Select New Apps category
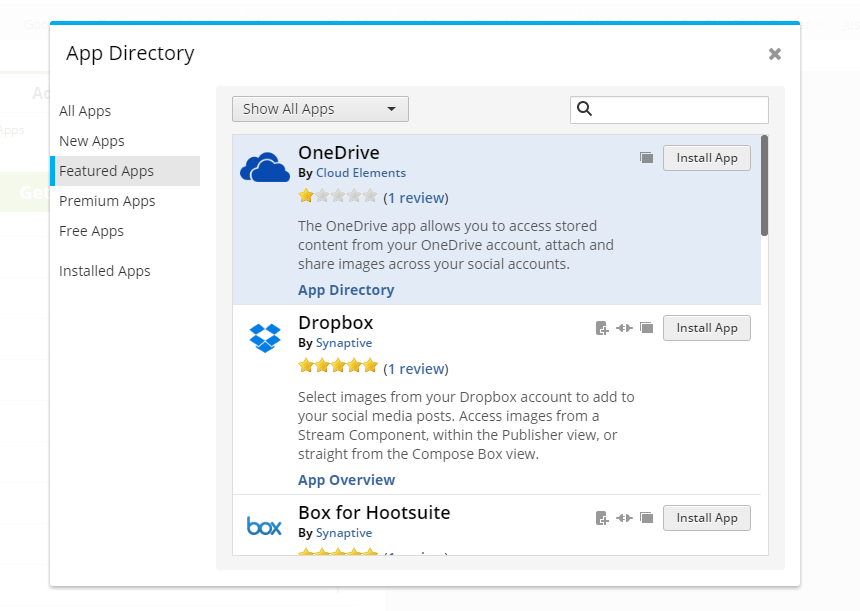Image resolution: width=860 pixels, height=611 pixels. (92, 141)
